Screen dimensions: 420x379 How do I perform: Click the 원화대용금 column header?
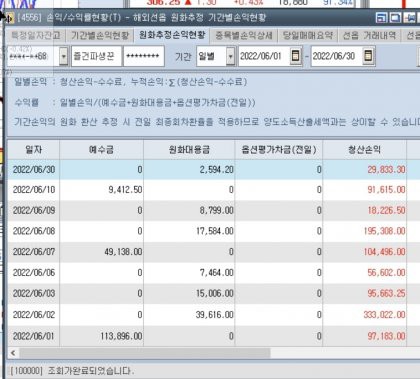tap(189, 150)
